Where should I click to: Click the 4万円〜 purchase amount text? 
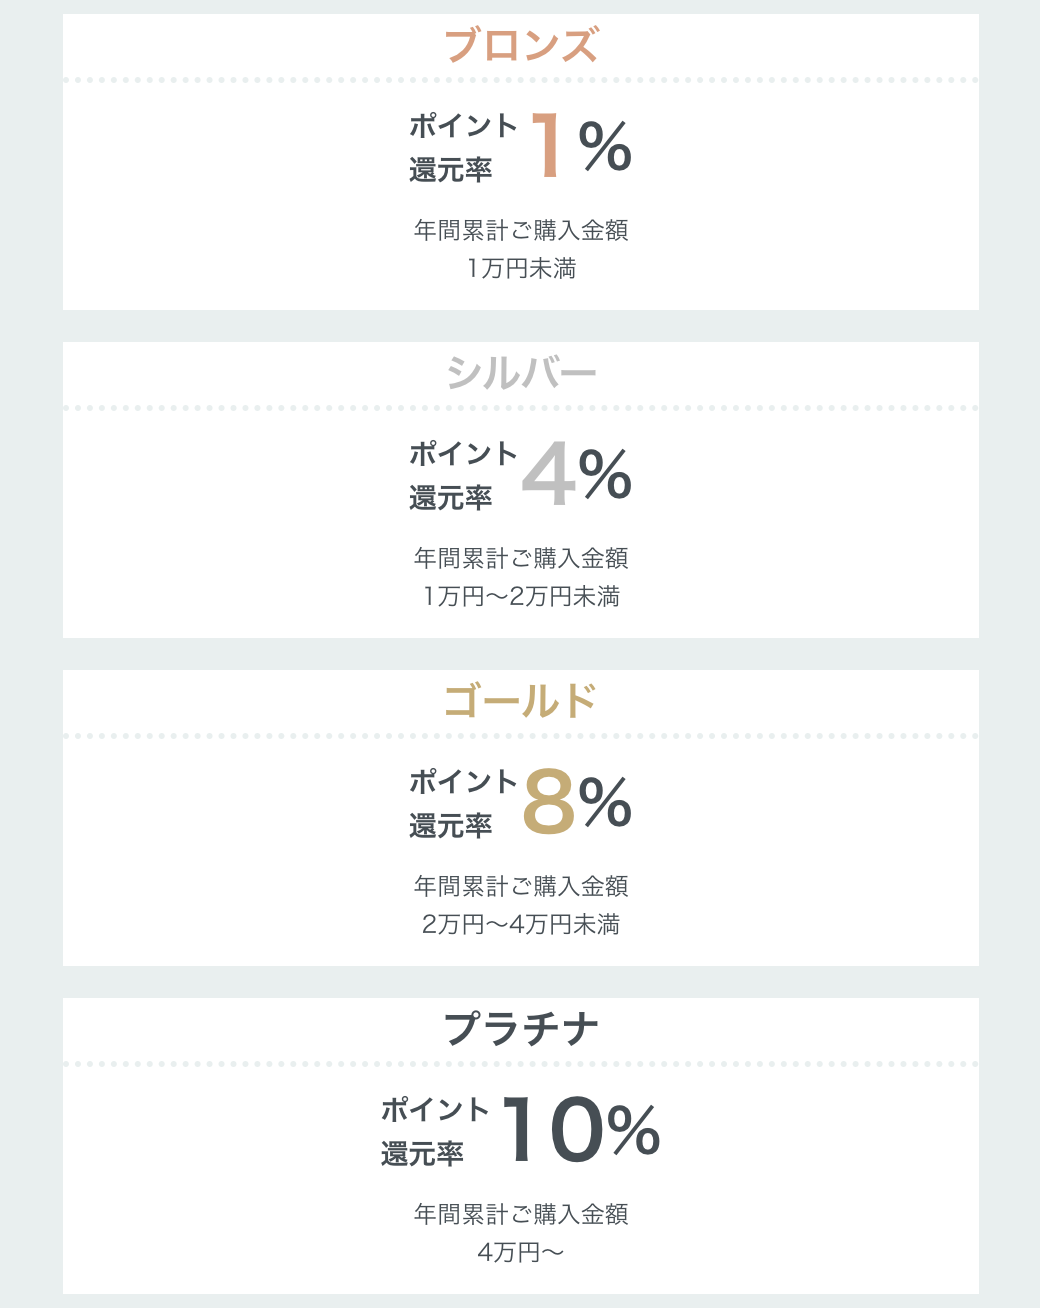(x=521, y=1253)
